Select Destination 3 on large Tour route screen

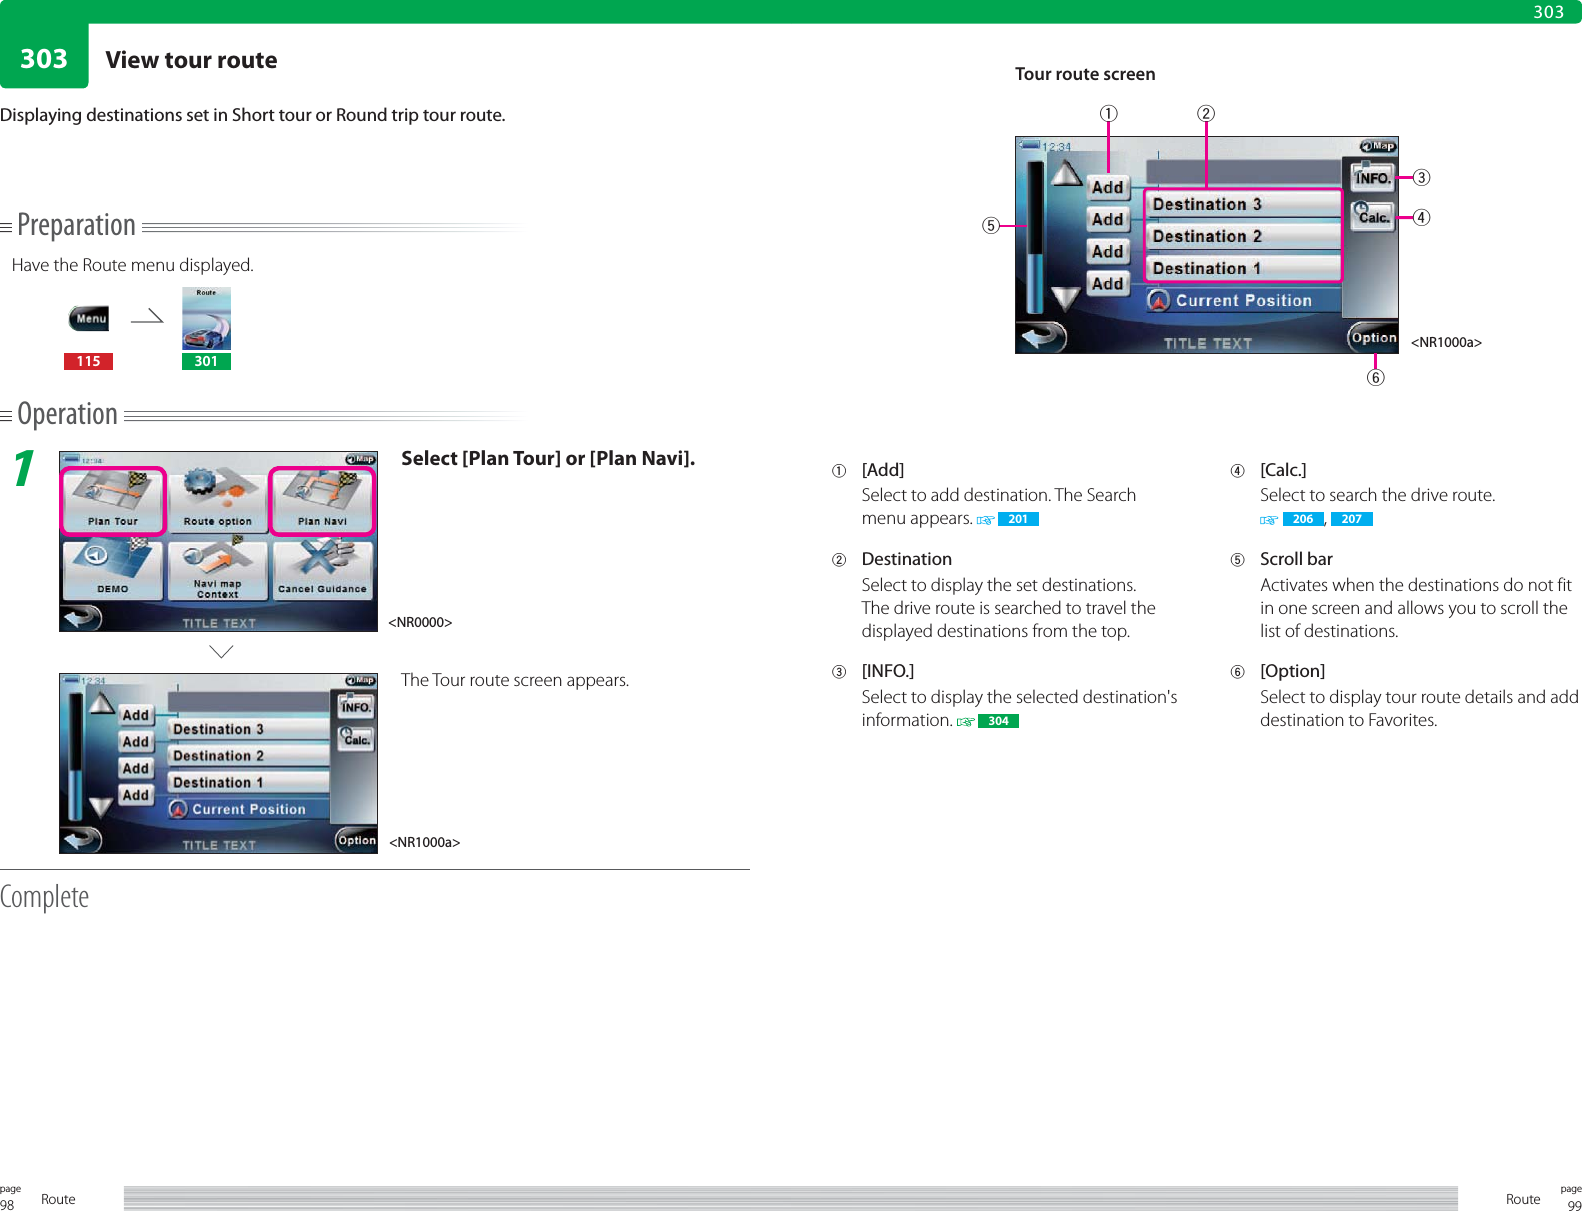coord(1243,204)
